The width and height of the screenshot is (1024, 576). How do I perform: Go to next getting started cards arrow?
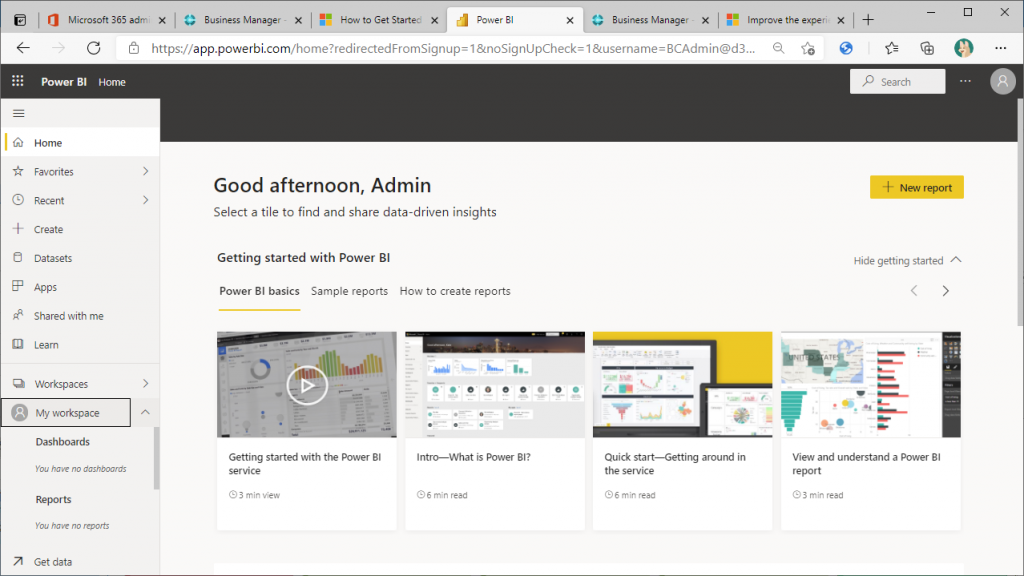(946, 291)
